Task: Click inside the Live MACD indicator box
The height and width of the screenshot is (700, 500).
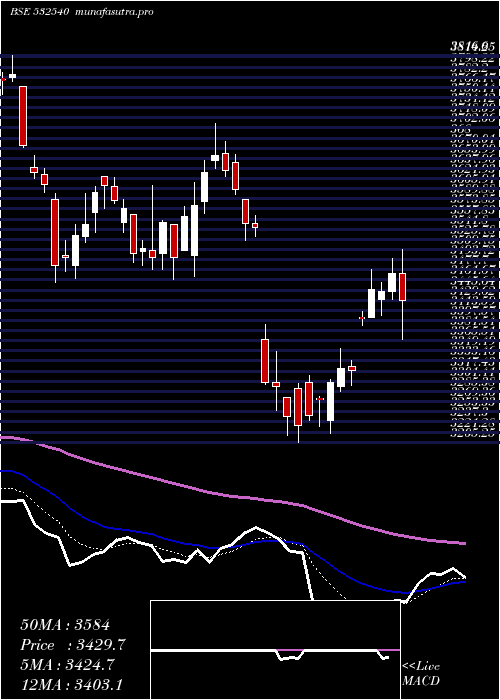Action: [x=275, y=650]
